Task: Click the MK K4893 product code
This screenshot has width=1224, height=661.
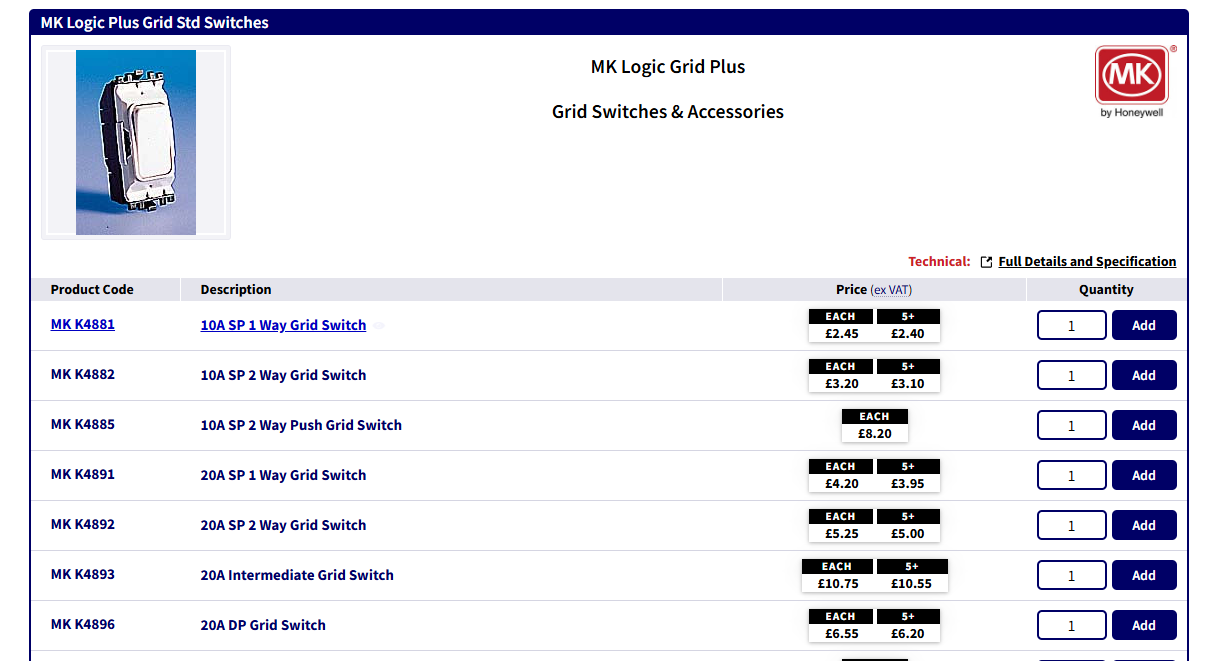Action: click(x=83, y=575)
